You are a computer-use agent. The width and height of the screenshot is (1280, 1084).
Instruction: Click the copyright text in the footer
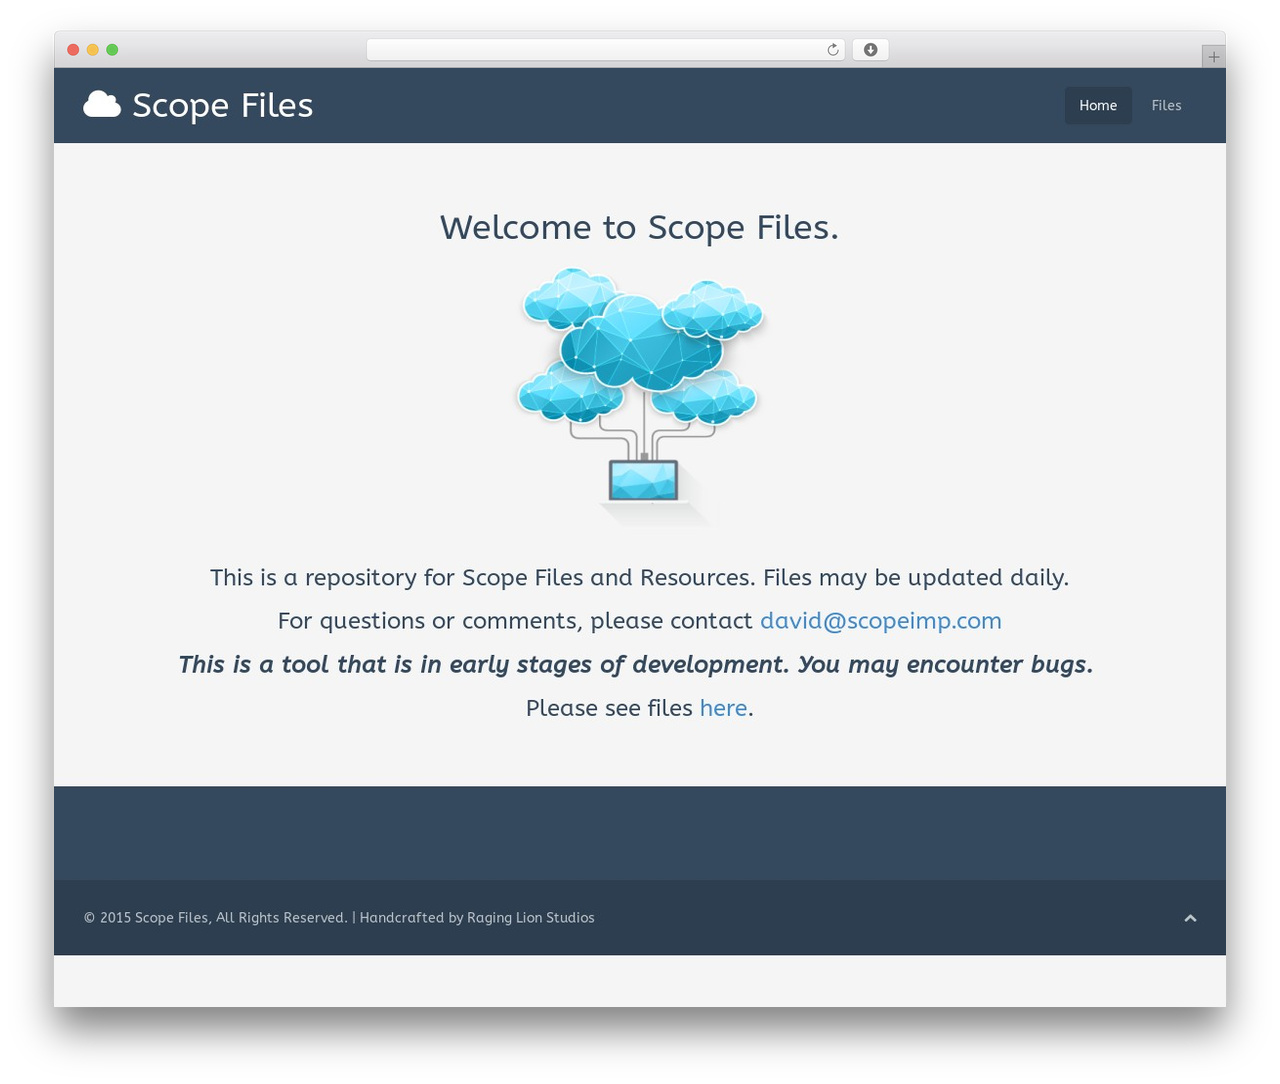(x=339, y=918)
